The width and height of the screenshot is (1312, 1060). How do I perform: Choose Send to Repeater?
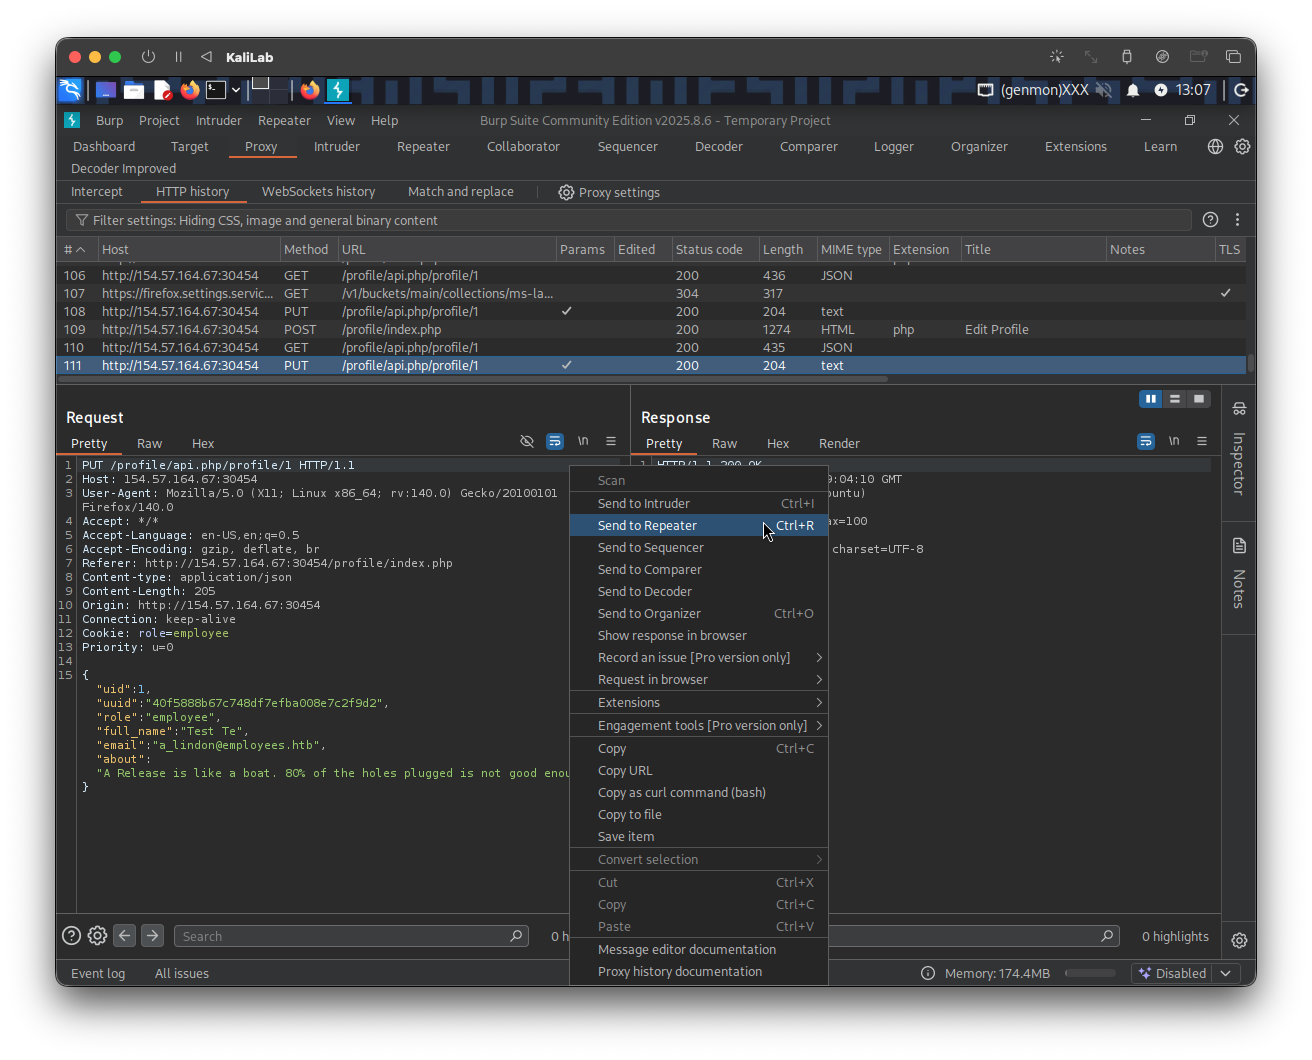(699, 525)
